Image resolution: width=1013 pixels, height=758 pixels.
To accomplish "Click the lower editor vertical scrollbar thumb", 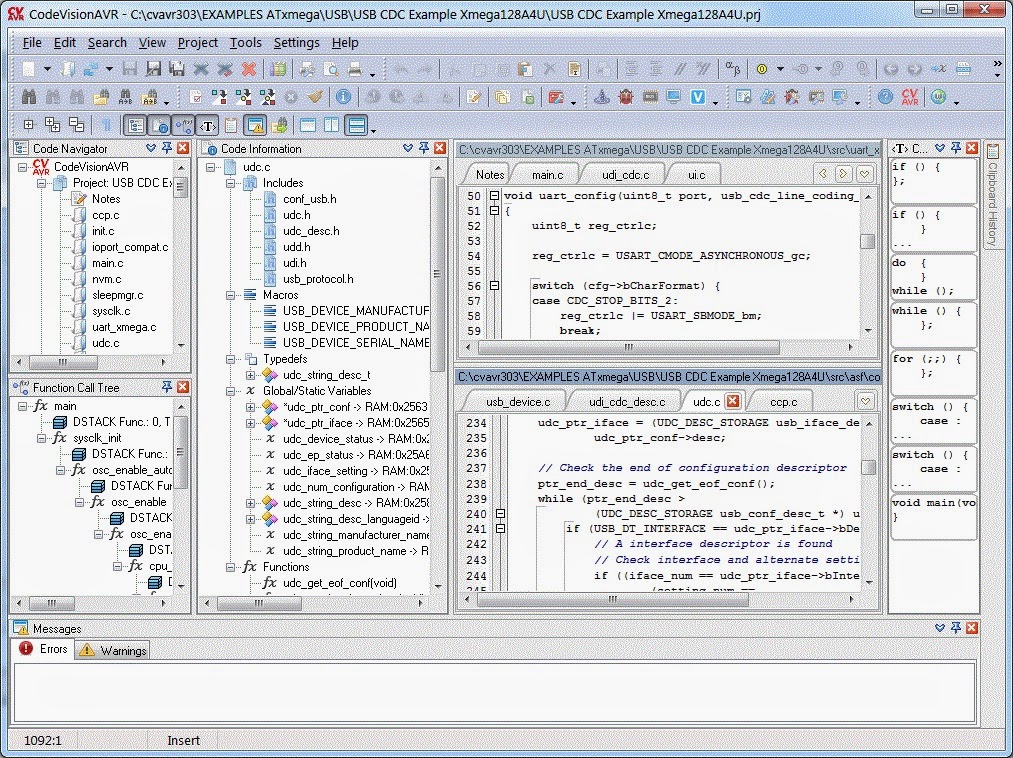I will [x=868, y=467].
